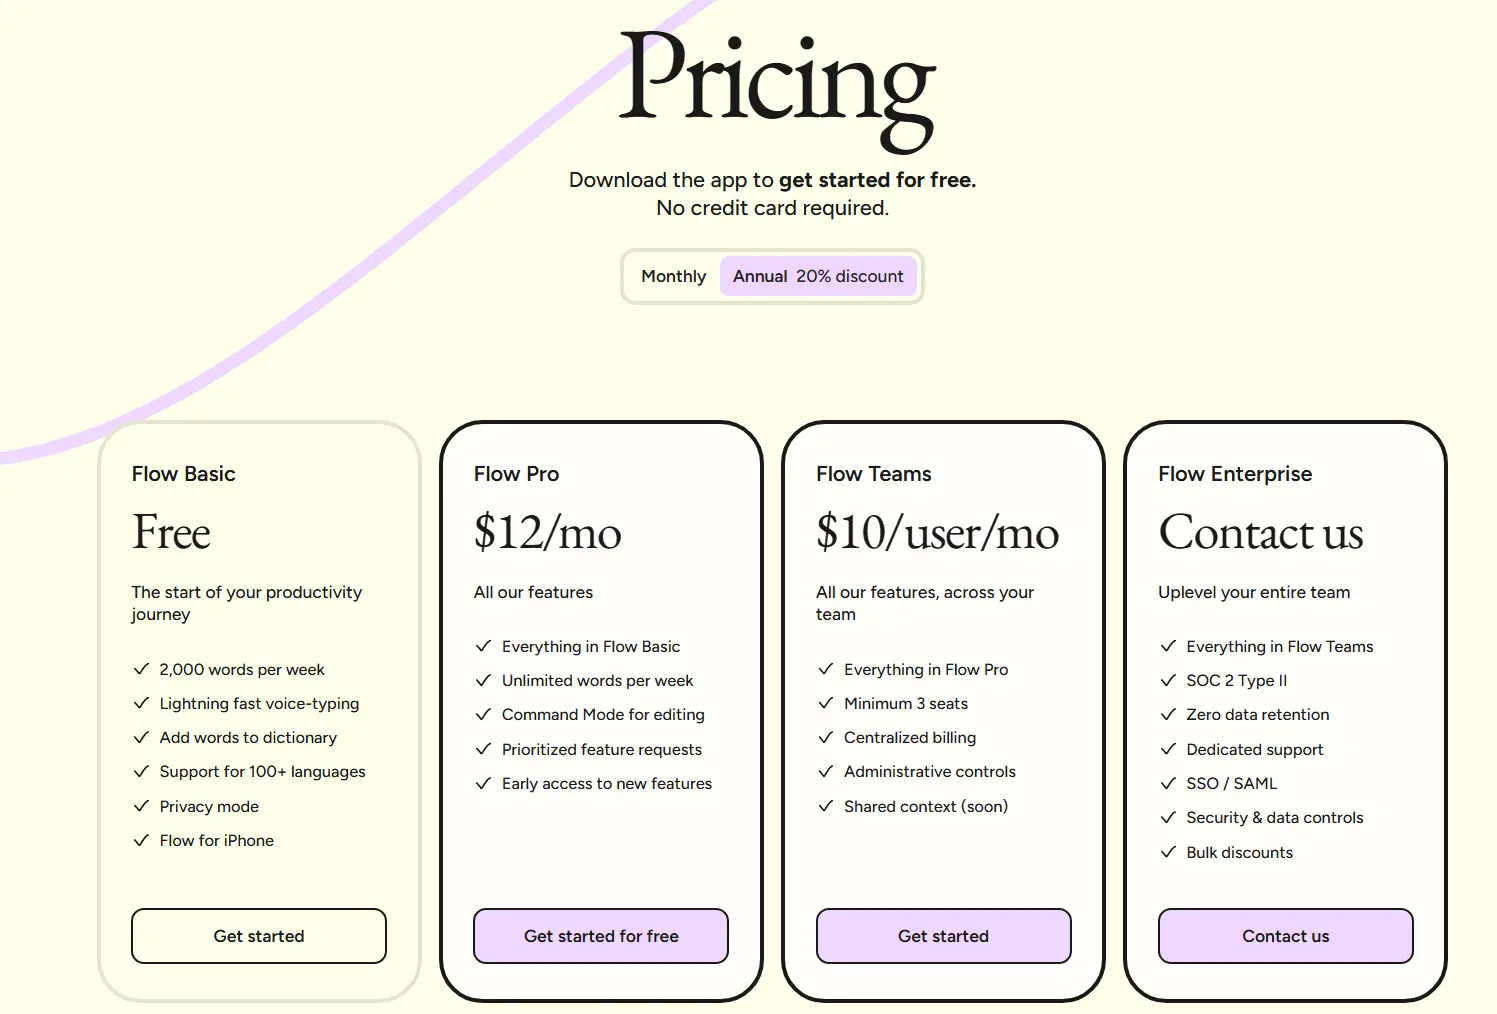Click checkmark next to Privacy mode
The height and width of the screenshot is (1014, 1497).
click(141, 806)
